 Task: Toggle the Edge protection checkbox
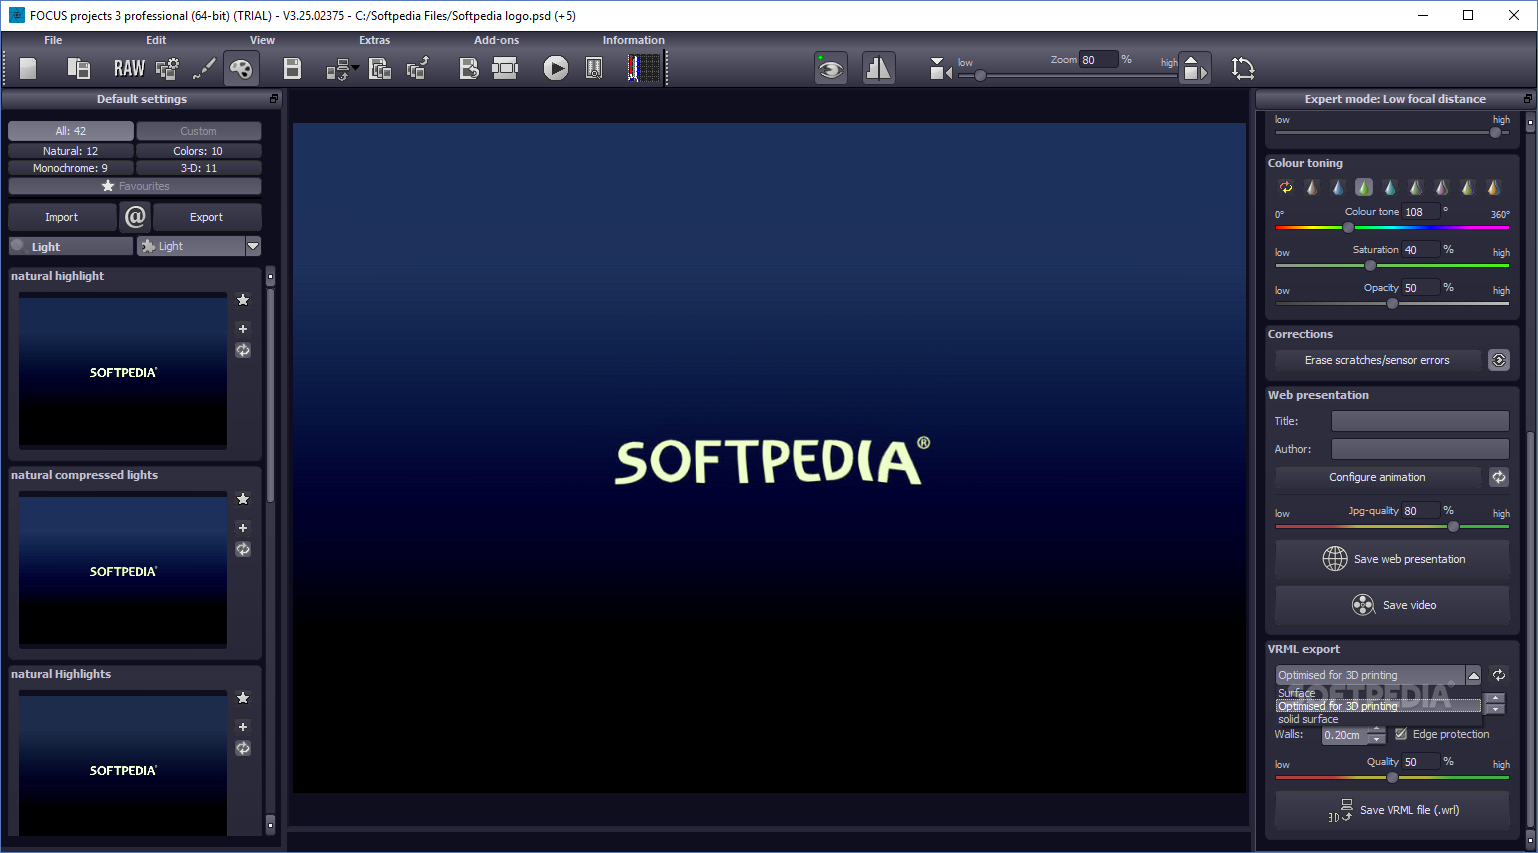(1401, 734)
